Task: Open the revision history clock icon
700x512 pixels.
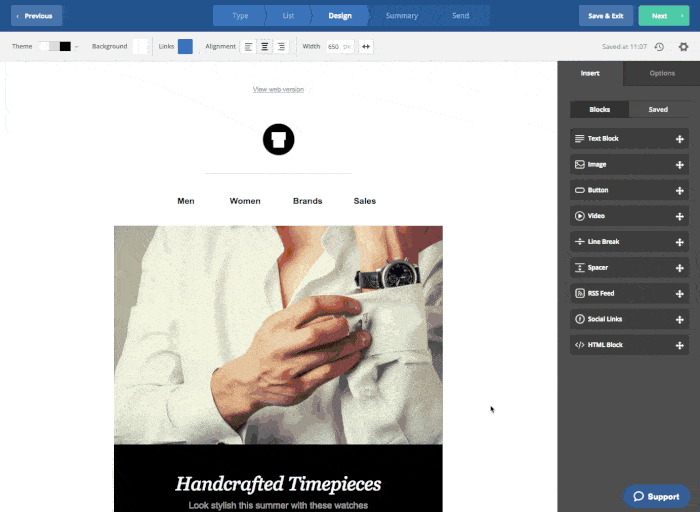Action: pyautogui.click(x=659, y=46)
